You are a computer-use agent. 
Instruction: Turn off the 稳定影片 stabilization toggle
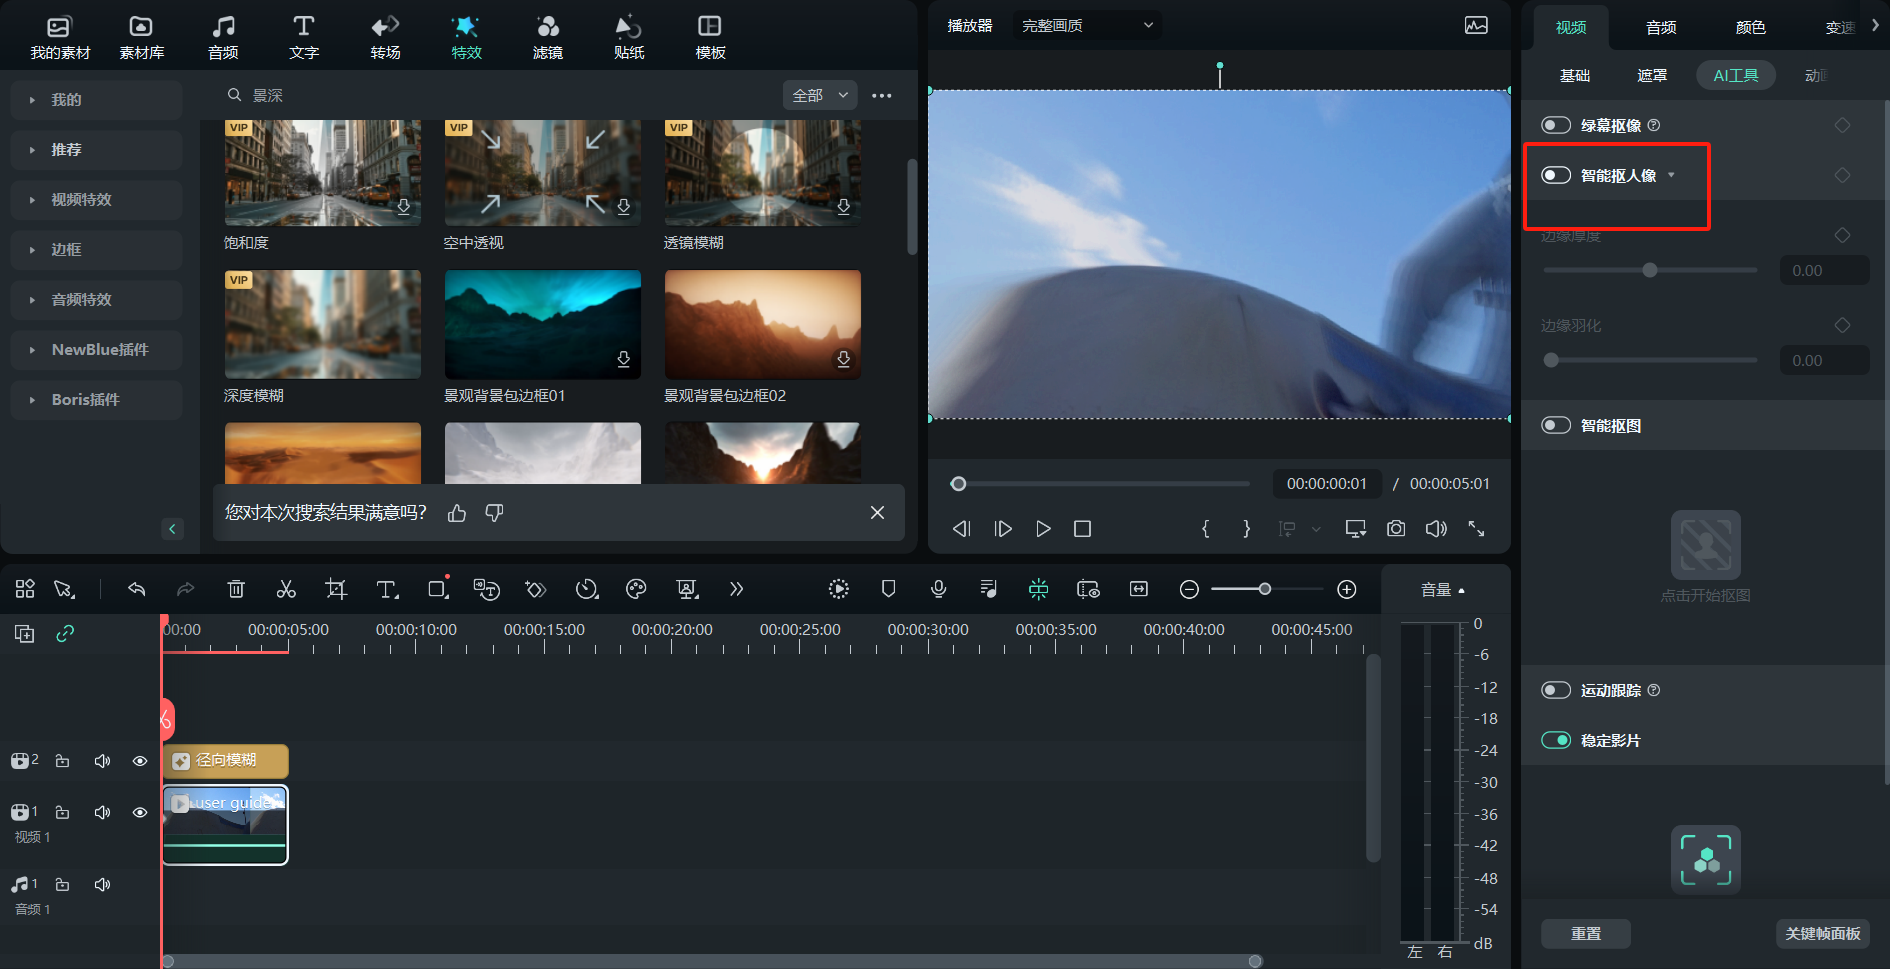point(1556,740)
